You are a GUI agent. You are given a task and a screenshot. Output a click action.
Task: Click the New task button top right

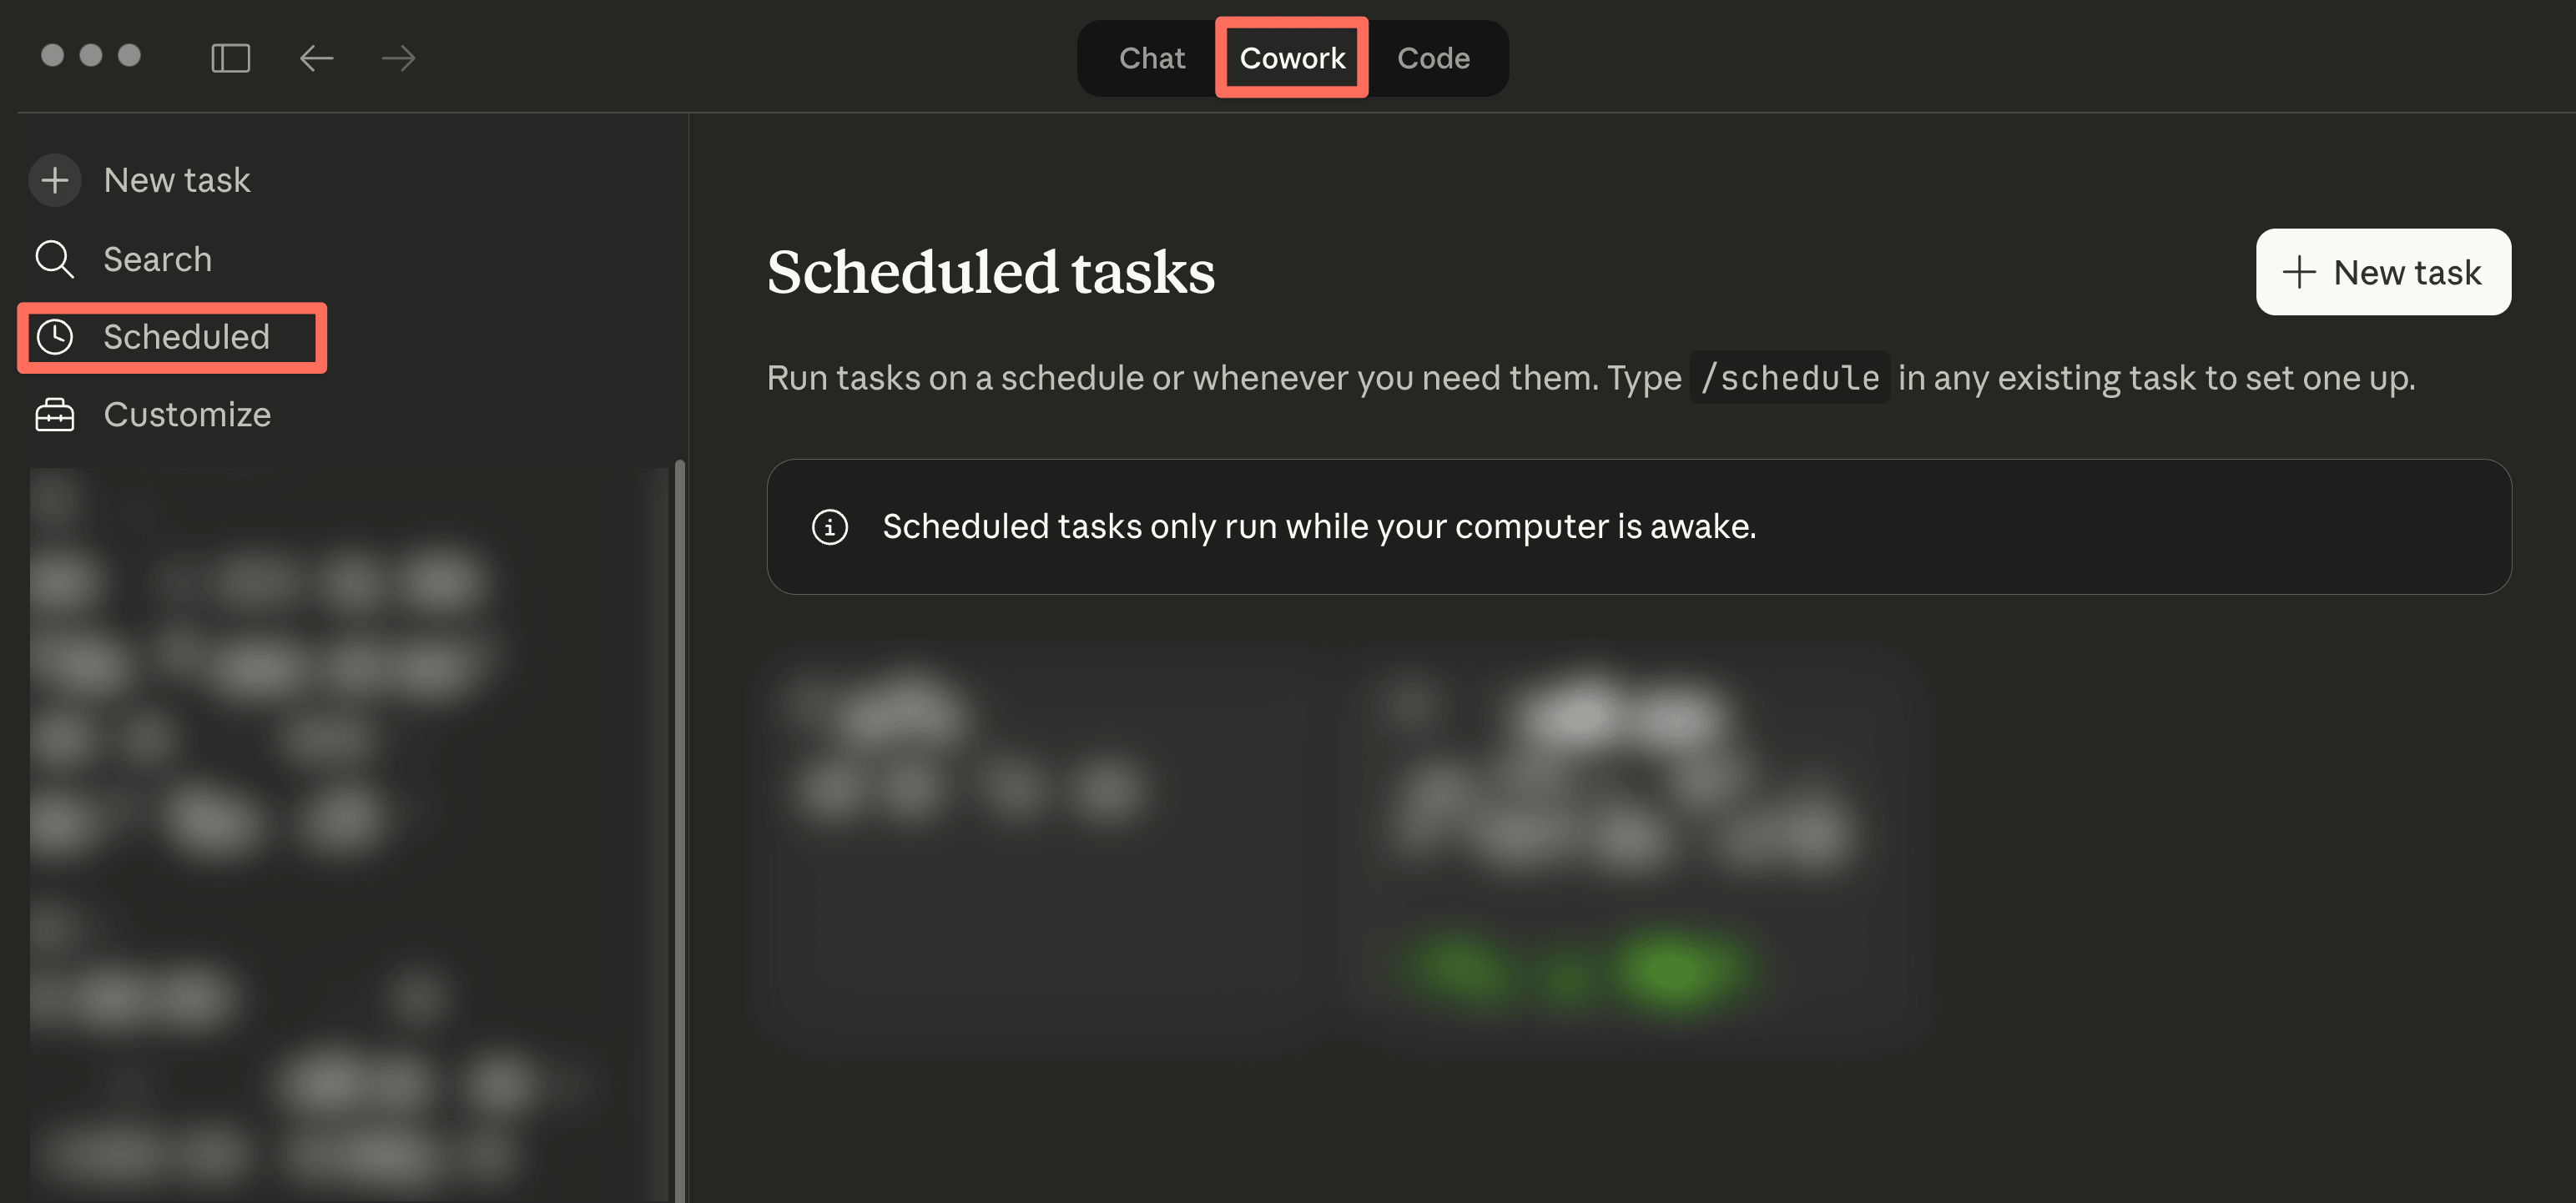(2383, 272)
